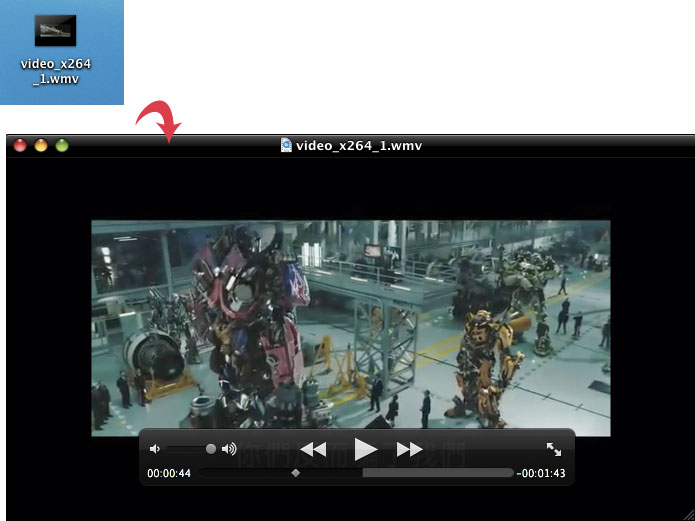Rewind the video with the double-left arrows
695x521 pixels.
point(313,449)
